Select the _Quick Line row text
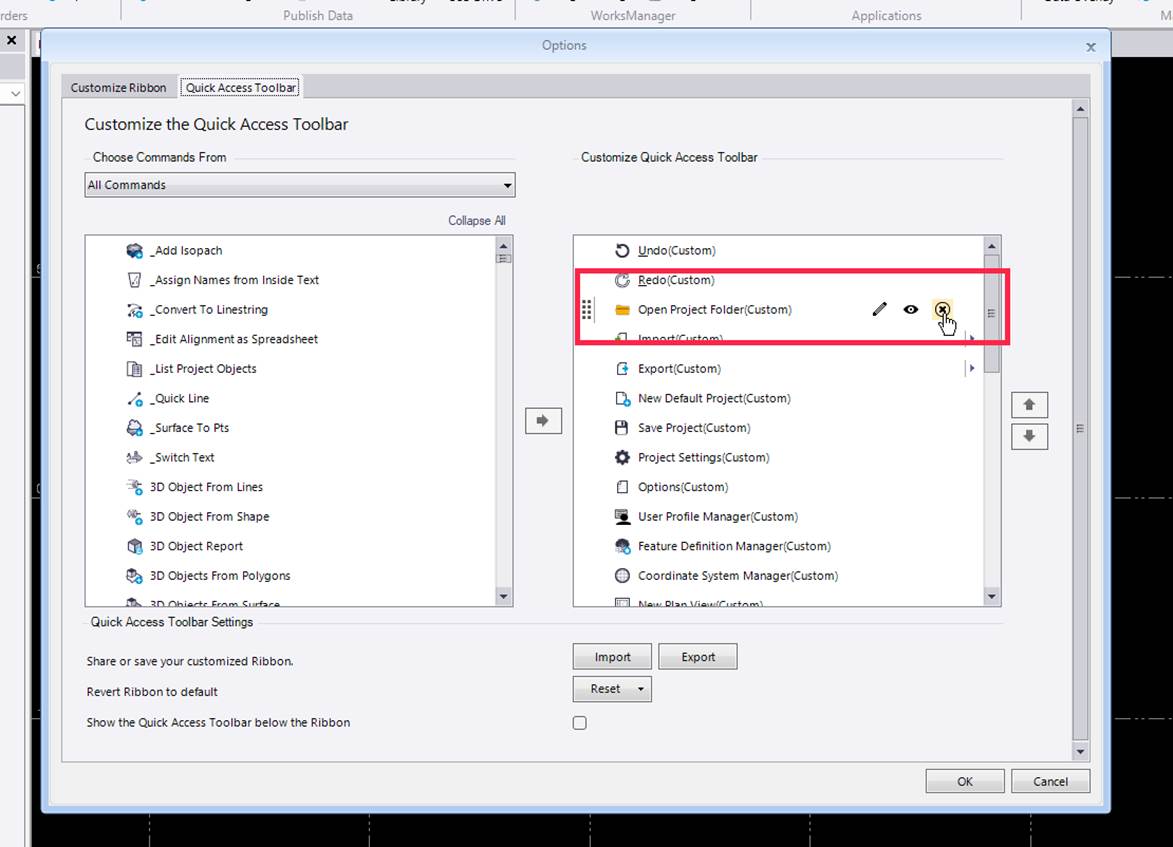The width and height of the screenshot is (1173, 847). point(180,399)
